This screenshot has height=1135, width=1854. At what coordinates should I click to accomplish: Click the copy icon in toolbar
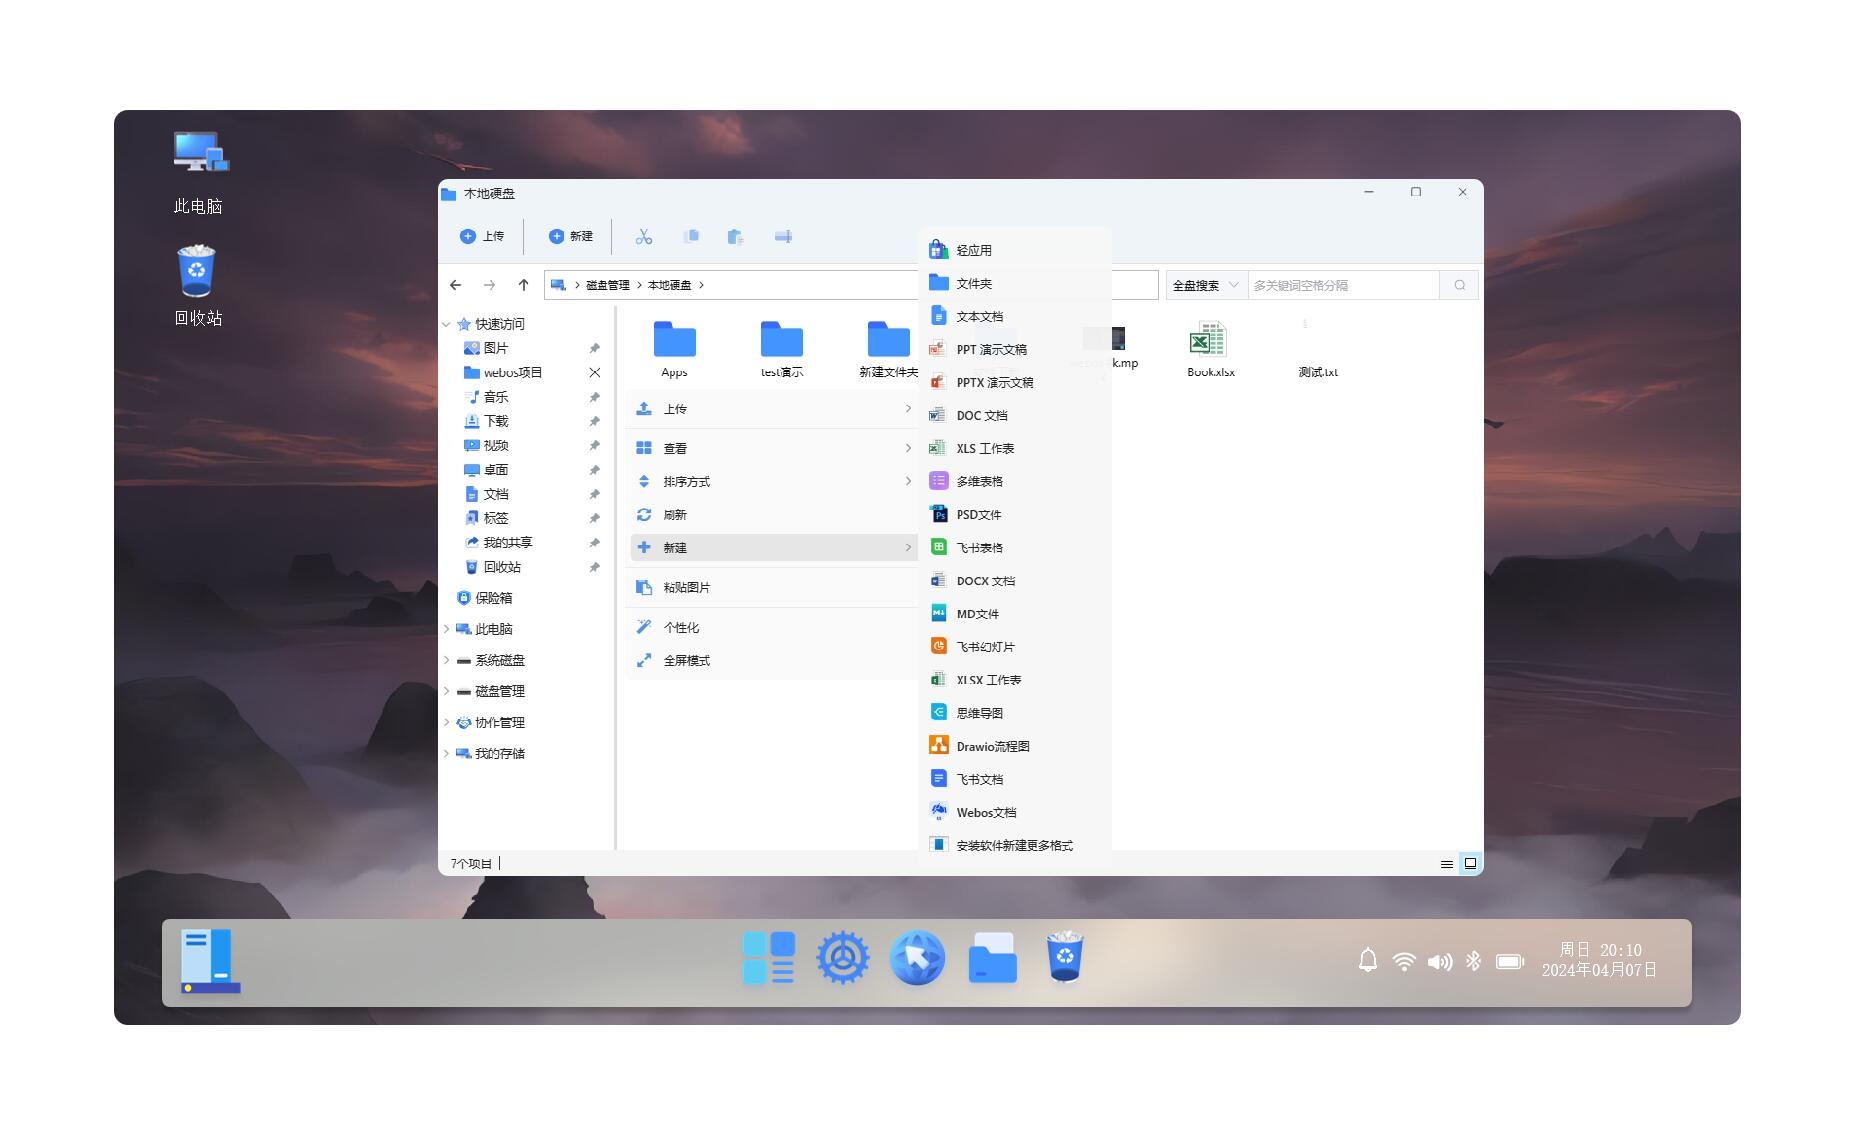tap(691, 237)
